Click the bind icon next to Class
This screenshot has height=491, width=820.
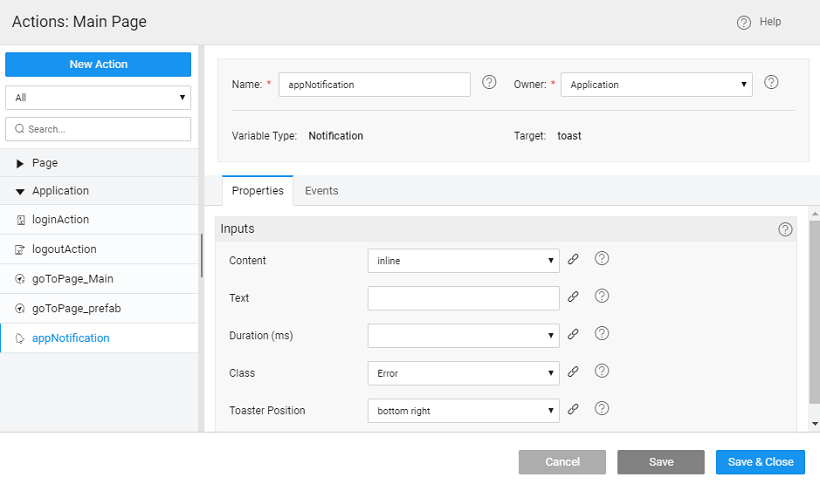pyautogui.click(x=573, y=372)
